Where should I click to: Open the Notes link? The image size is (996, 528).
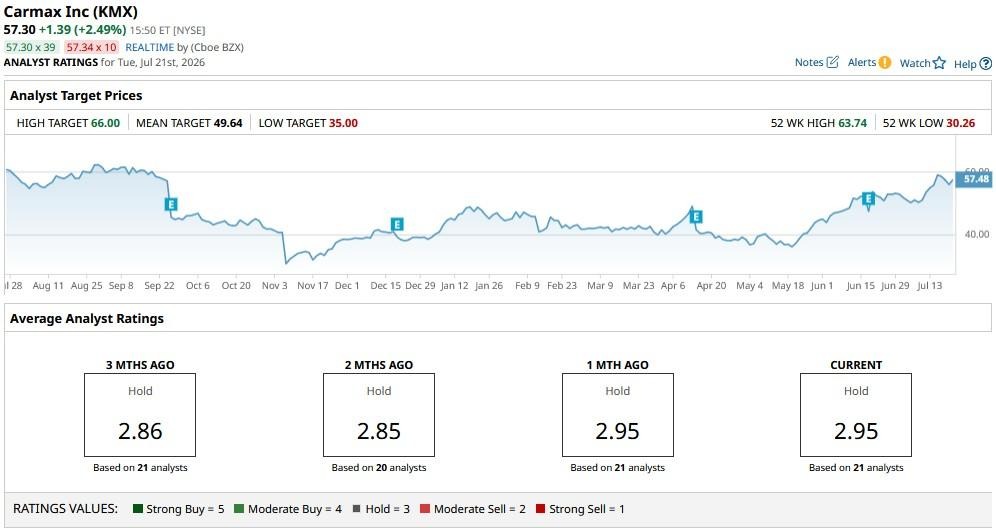(809, 62)
